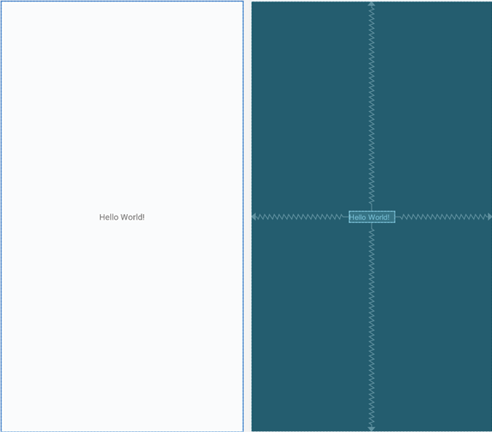
Task: Click the design view's left dashed border
Action: pyautogui.click(x=1, y=217)
